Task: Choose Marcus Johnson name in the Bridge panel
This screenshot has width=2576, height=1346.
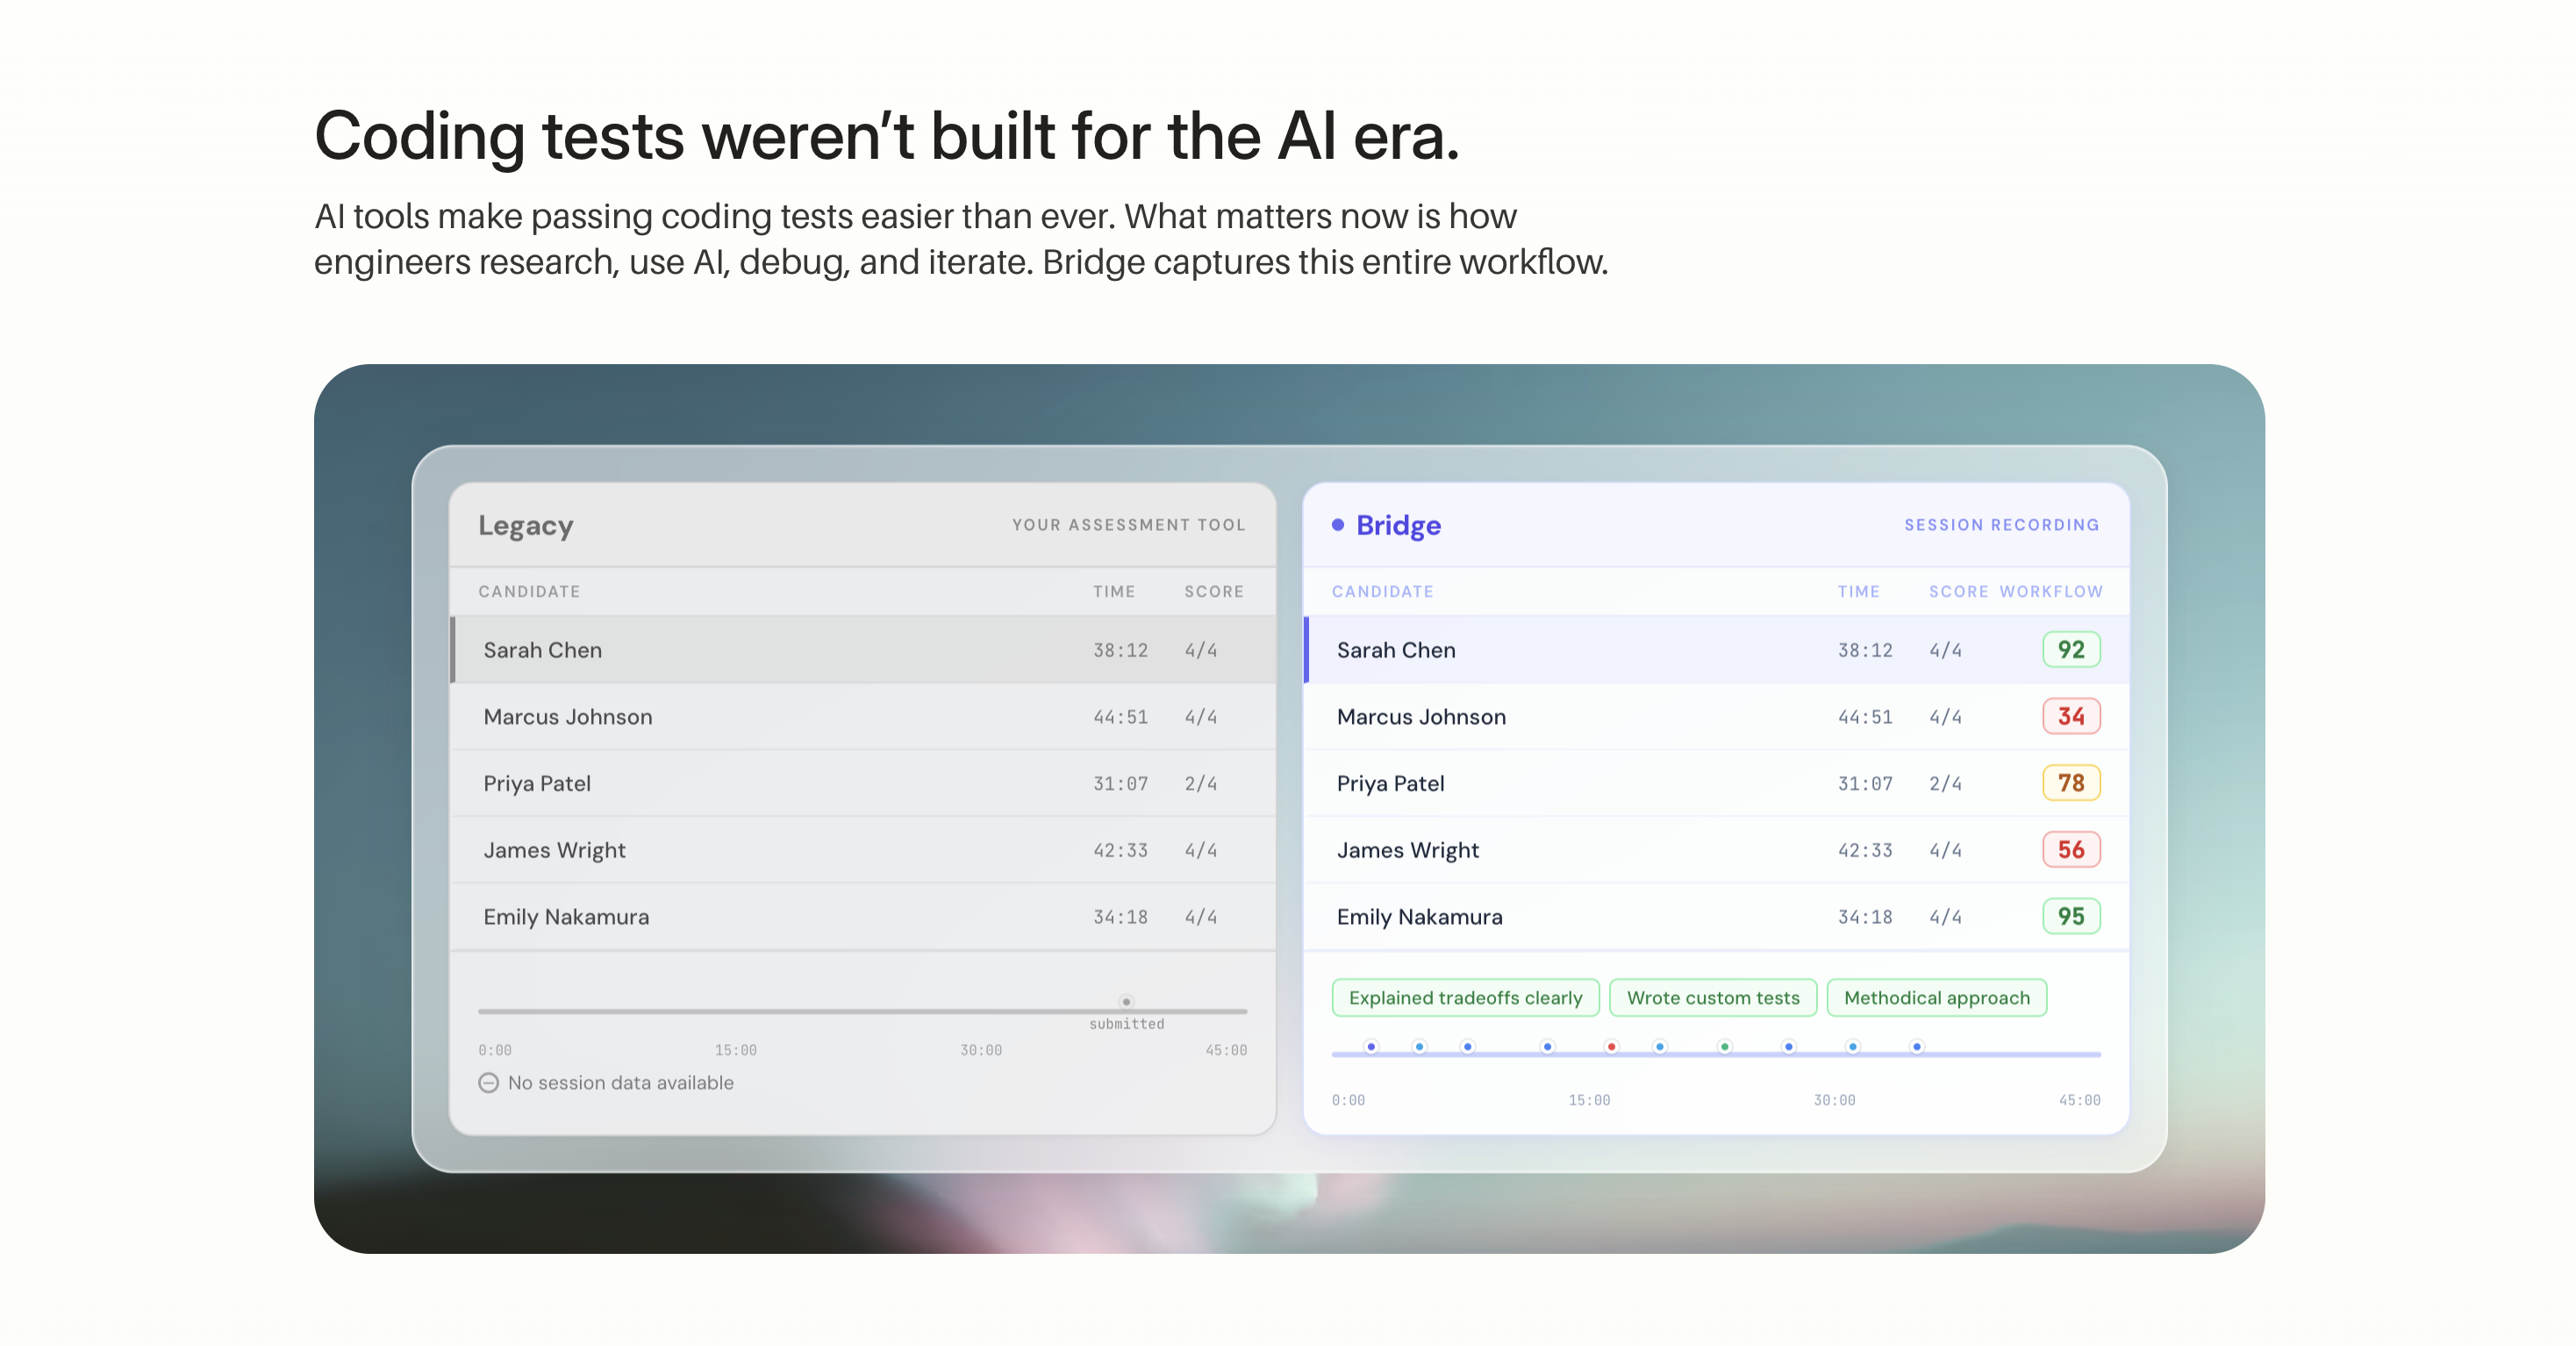Action: (1421, 717)
